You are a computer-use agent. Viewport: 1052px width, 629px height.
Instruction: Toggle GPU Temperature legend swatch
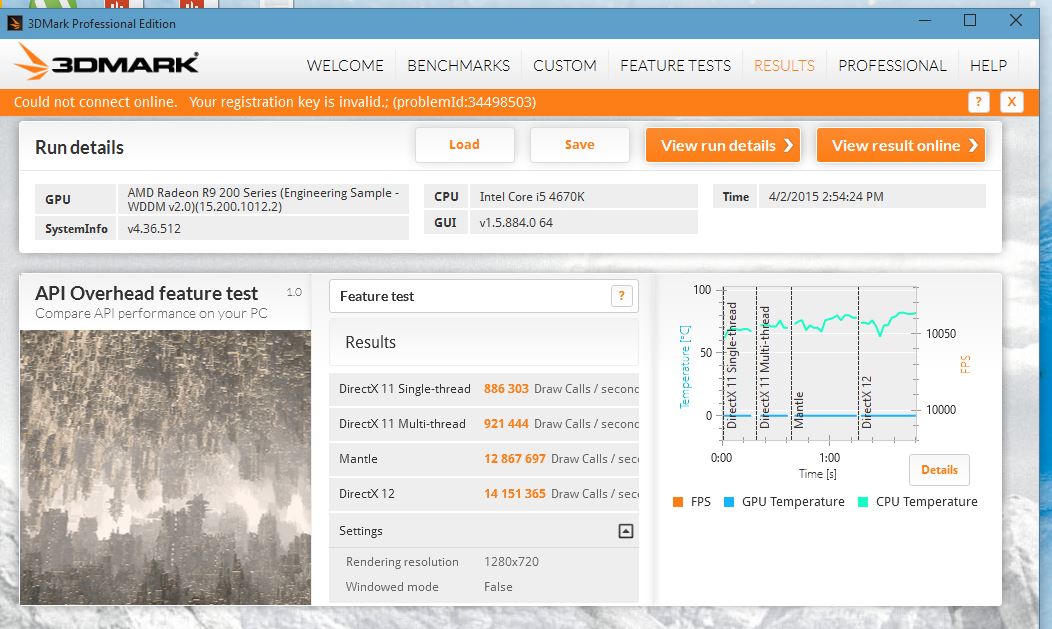coord(729,502)
